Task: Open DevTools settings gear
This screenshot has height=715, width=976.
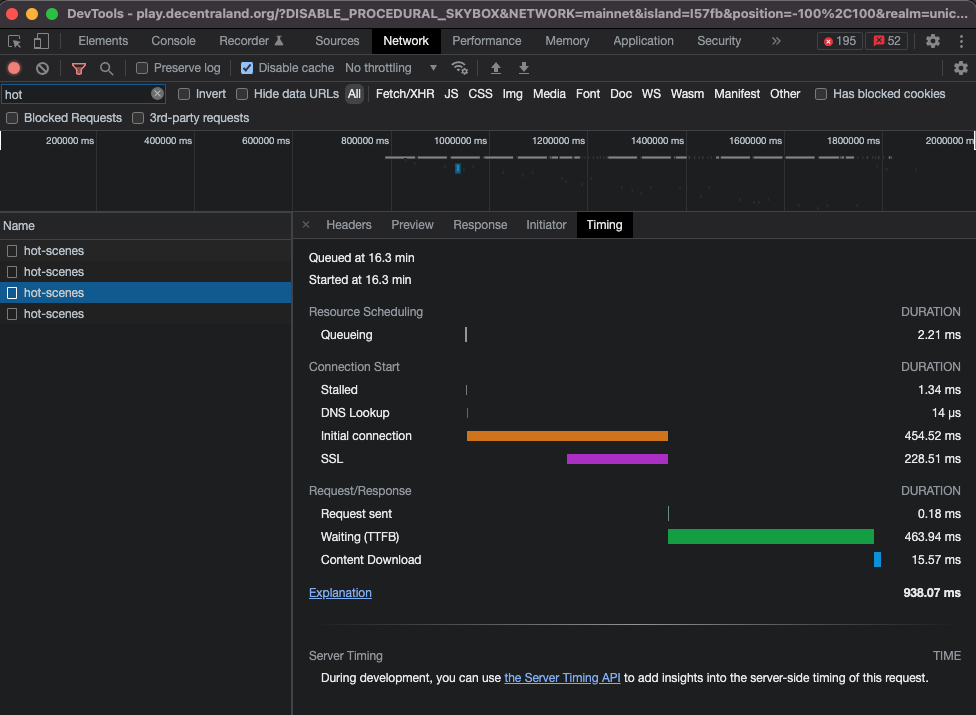Action: coord(933,41)
